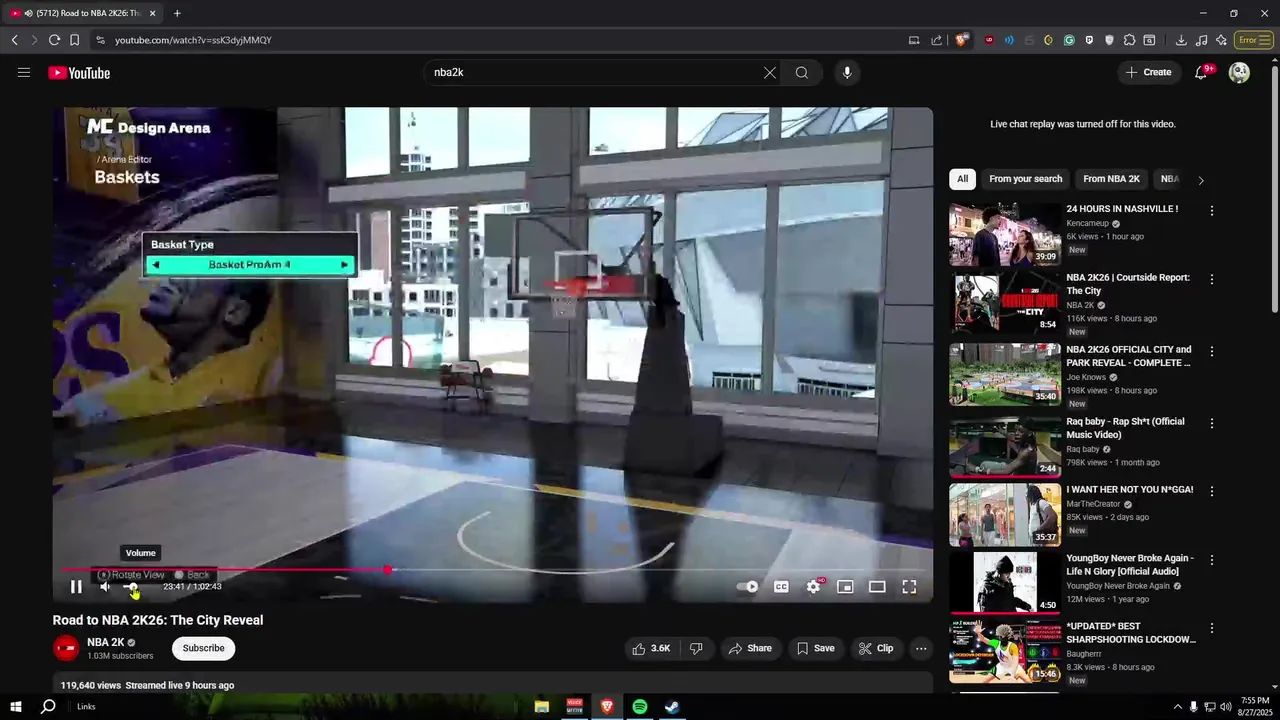Open 24 HOURS IN NASHVILLE thumbnail
1280x720 pixels.
point(1005,234)
